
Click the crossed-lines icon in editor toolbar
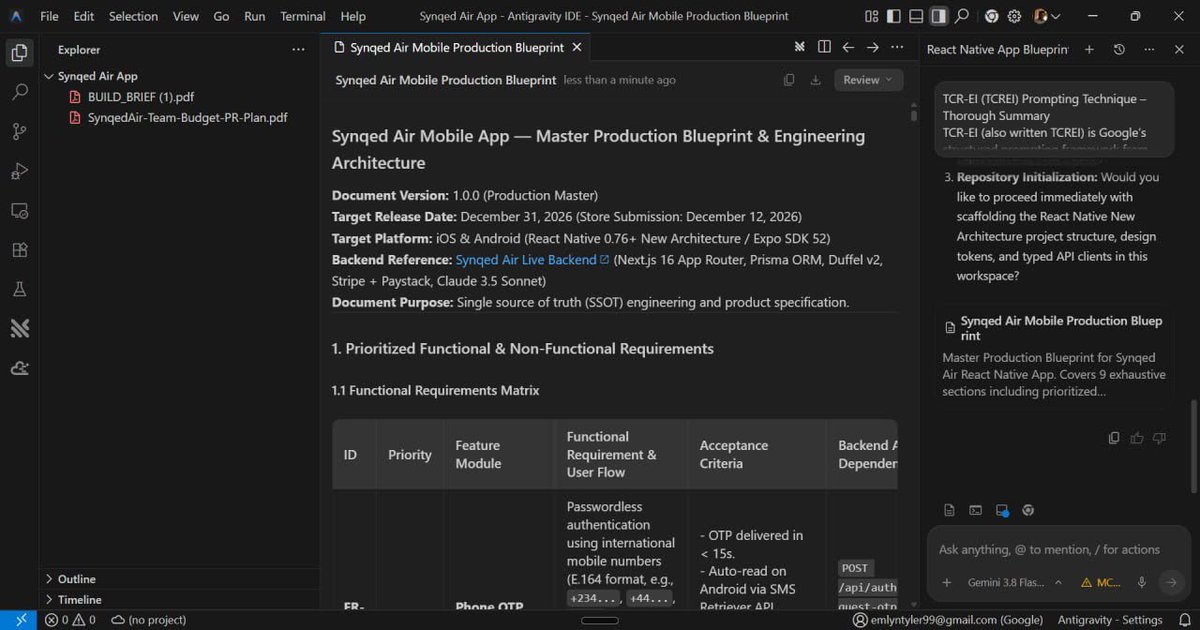800,47
